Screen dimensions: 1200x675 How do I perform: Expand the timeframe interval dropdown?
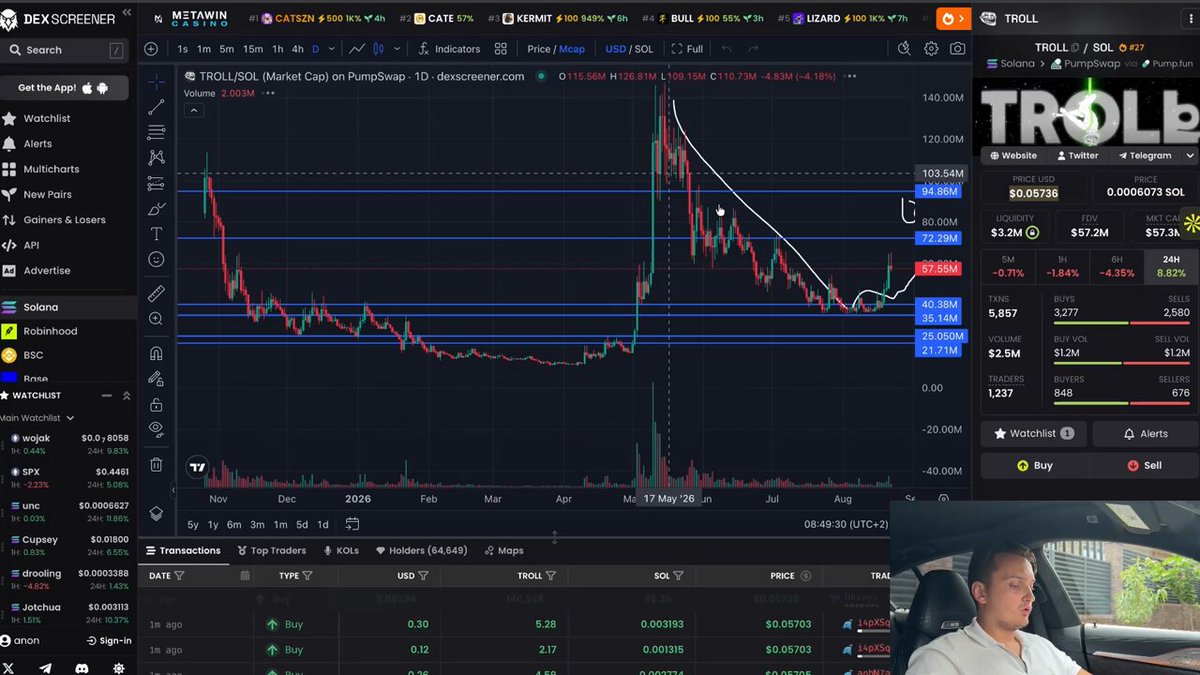(x=330, y=49)
